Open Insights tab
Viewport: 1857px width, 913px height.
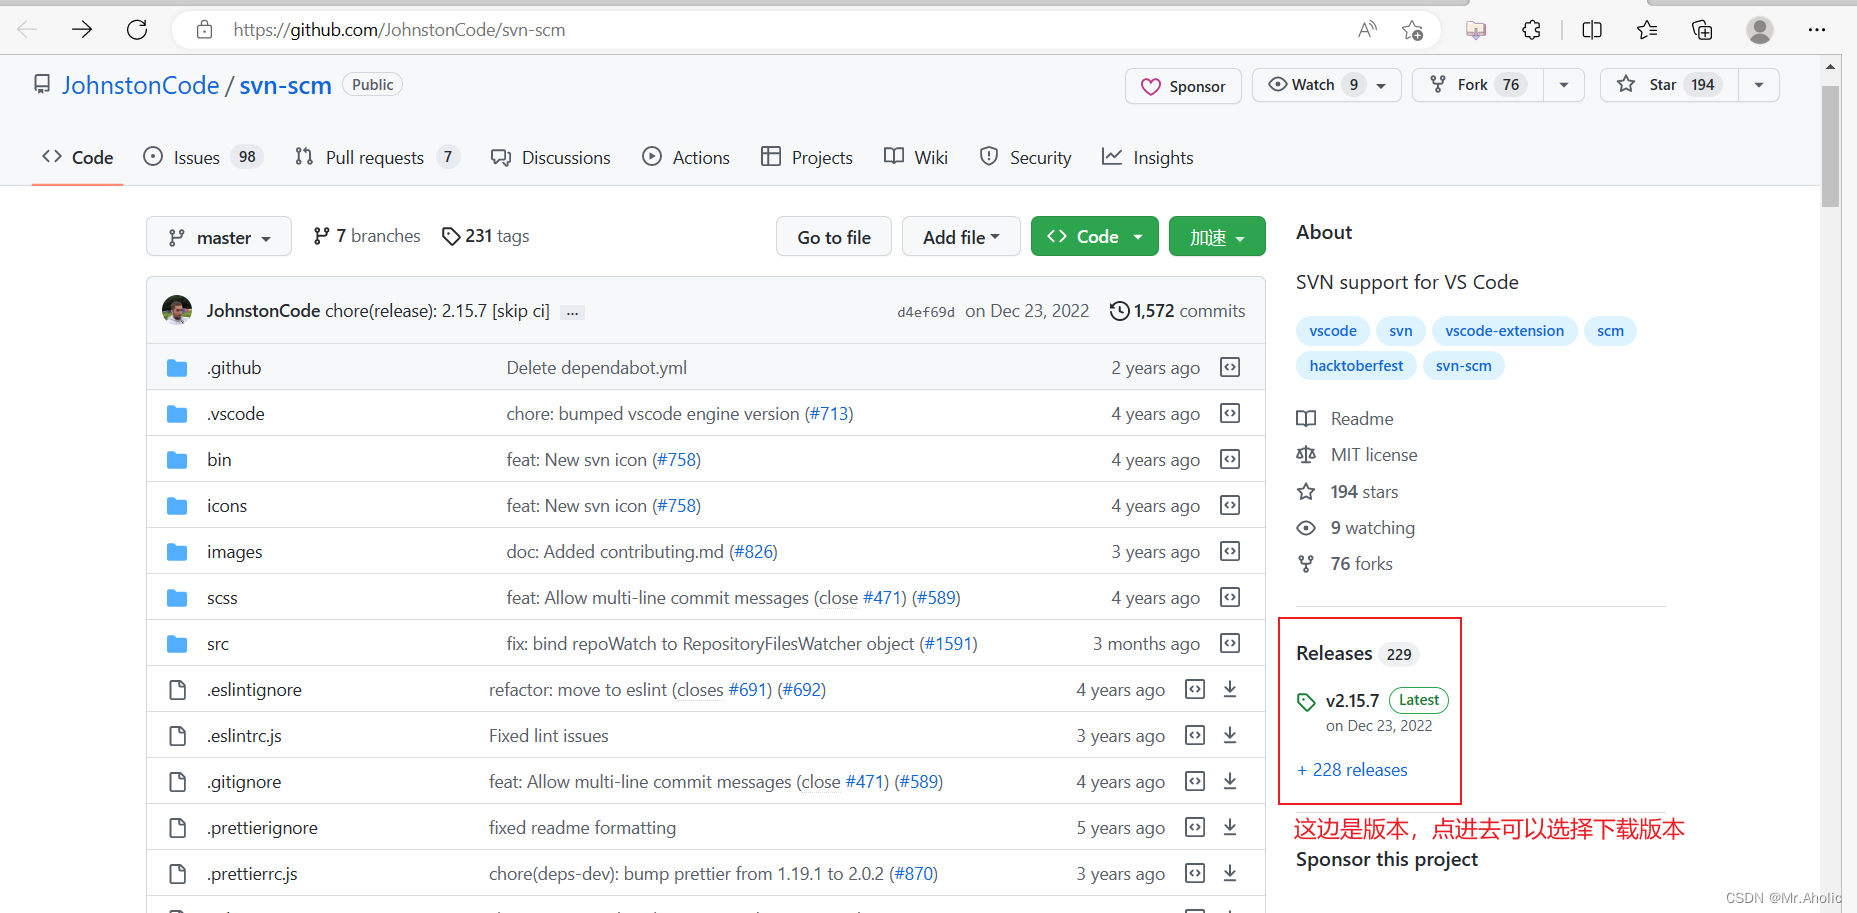(x=1148, y=157)
